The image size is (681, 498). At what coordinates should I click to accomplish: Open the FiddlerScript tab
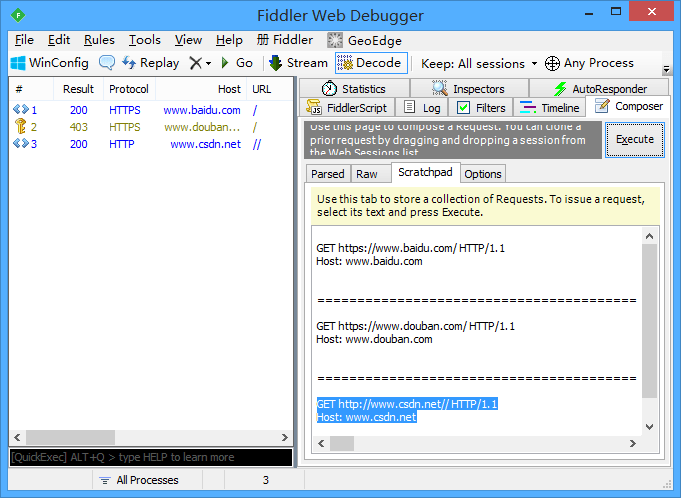tap(347, 108)
